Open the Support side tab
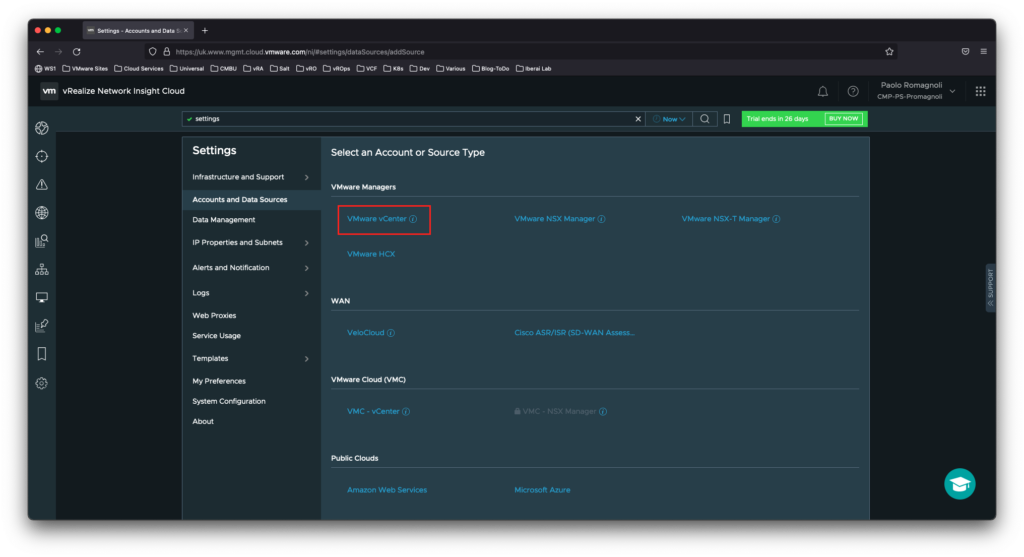 pyautogui.click(x=991, y=288)
